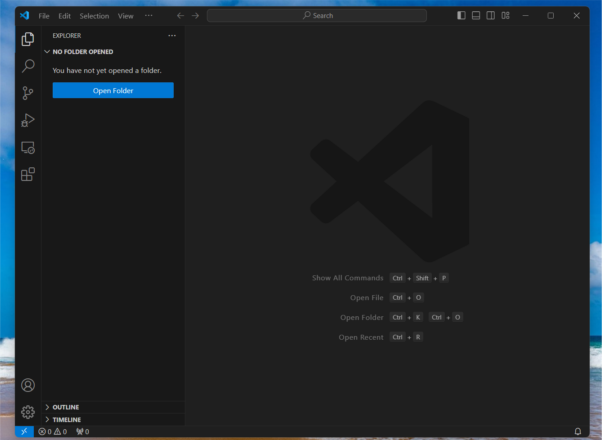Open notifications bell in status bar
The height and width of the screenshot is (440, 602).
tap(577, 432)
